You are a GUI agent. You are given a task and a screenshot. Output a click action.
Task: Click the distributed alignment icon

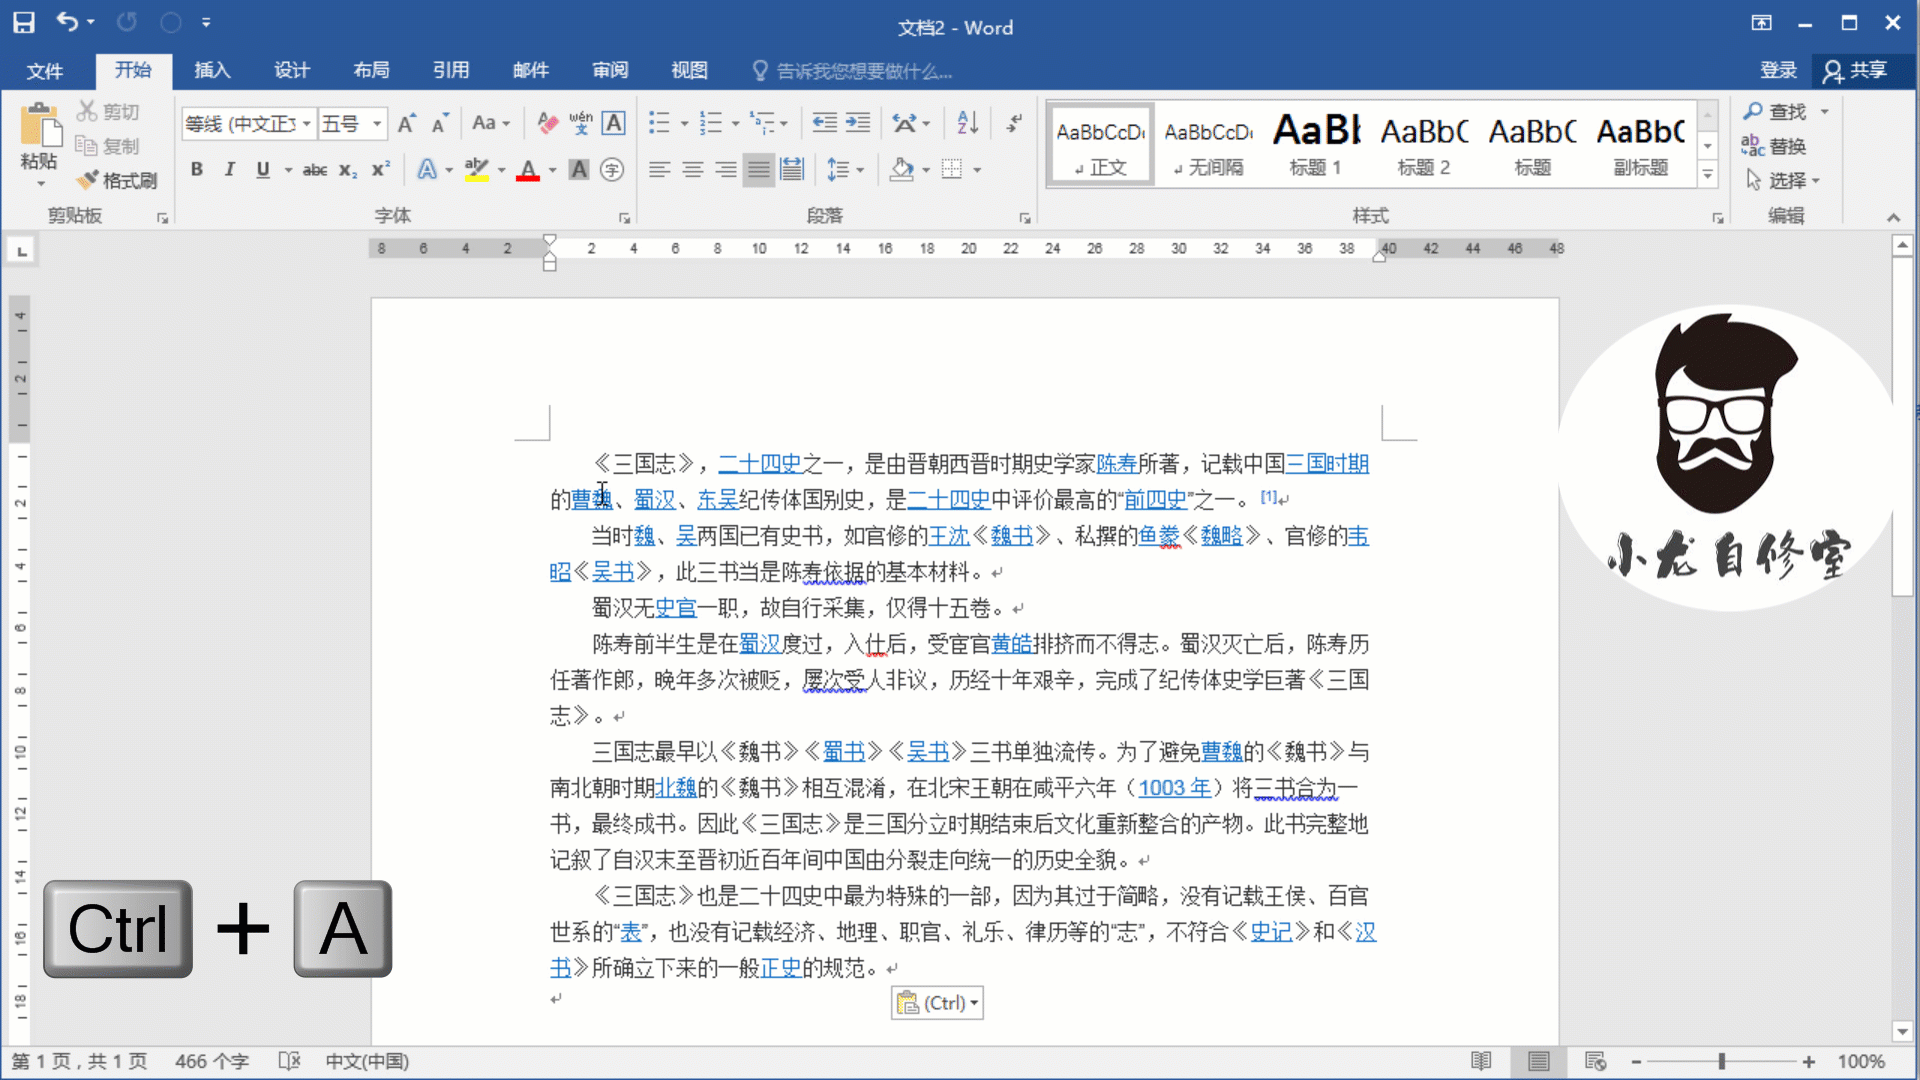(x=792, y=170)
